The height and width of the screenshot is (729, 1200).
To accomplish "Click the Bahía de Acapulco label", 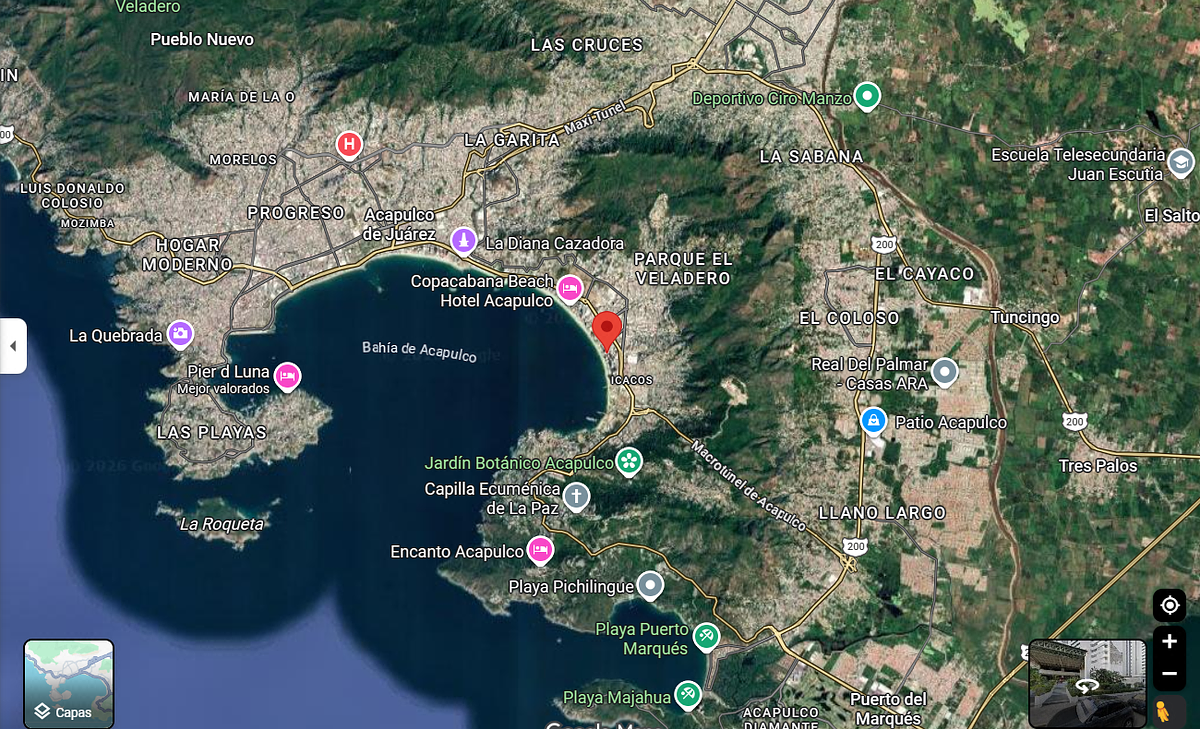I will [419, 351].
